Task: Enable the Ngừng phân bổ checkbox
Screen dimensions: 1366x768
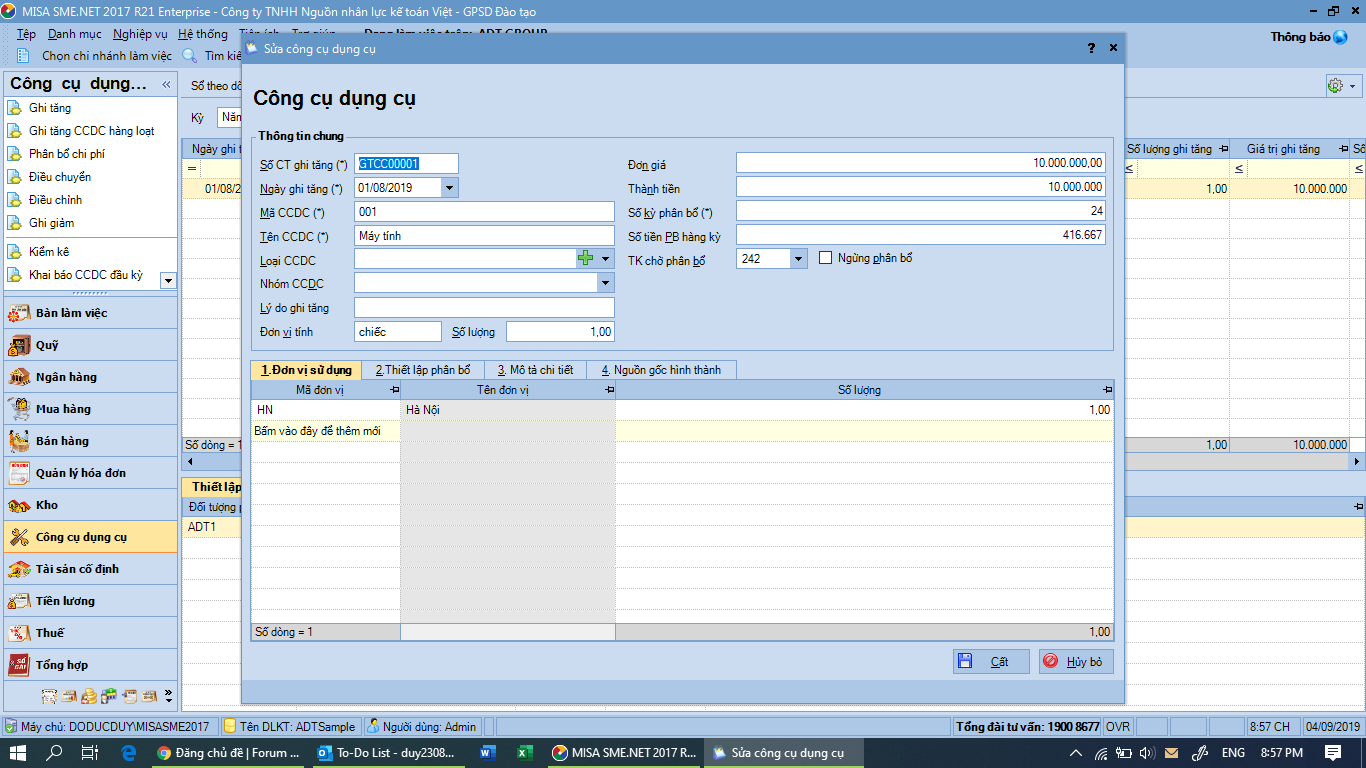Action: (x=826, y=258)
